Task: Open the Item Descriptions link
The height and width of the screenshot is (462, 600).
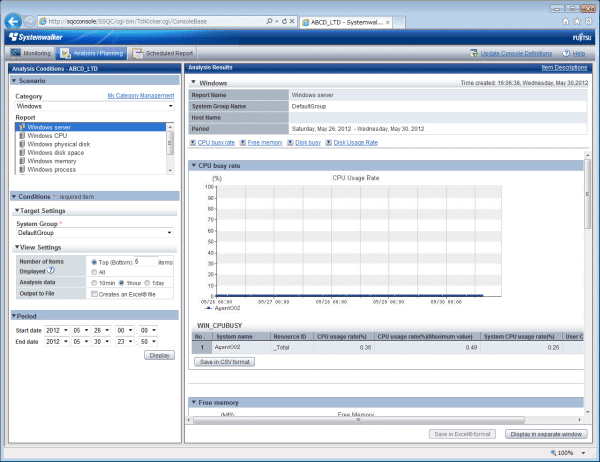Action: click(564, 67)
